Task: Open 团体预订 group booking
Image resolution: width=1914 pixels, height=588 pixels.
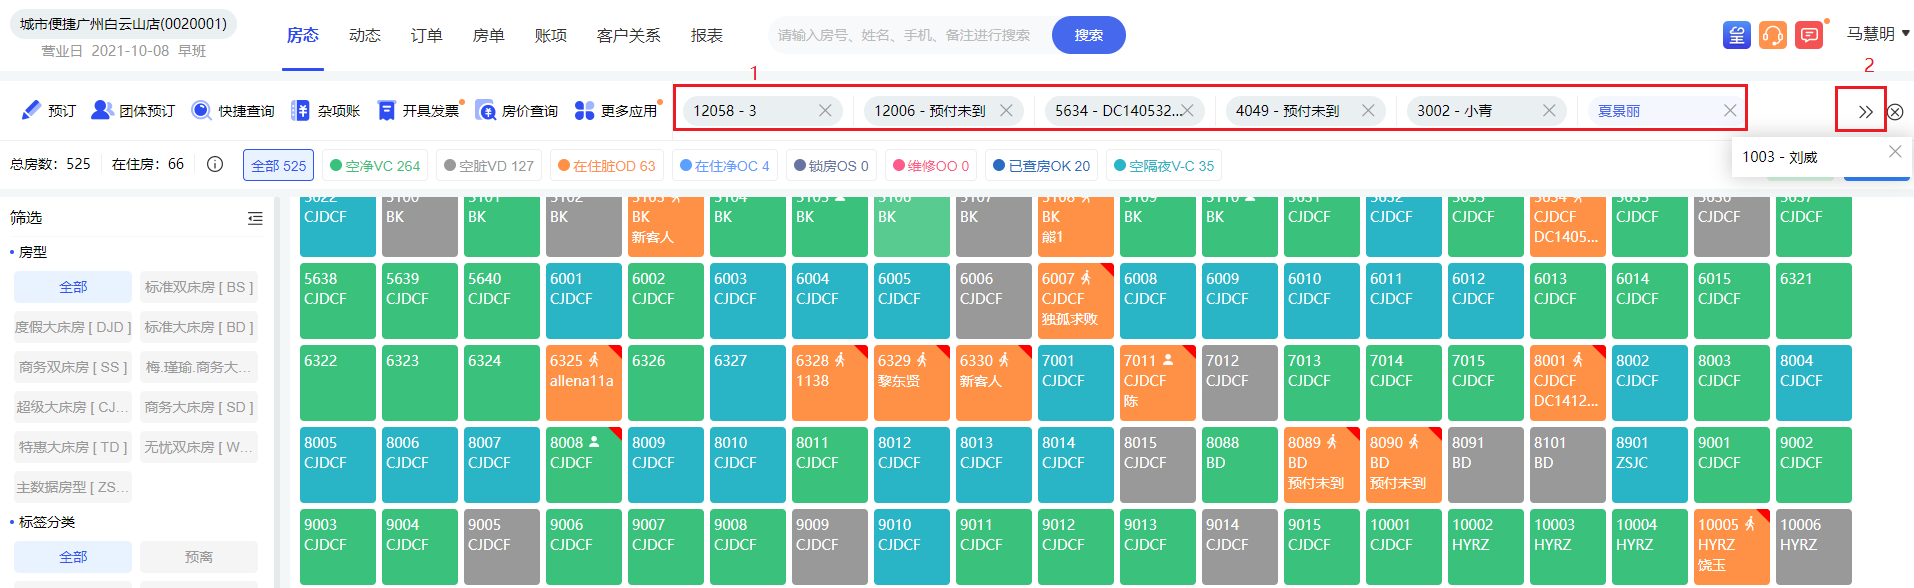Action: click(x=133, y=111)
